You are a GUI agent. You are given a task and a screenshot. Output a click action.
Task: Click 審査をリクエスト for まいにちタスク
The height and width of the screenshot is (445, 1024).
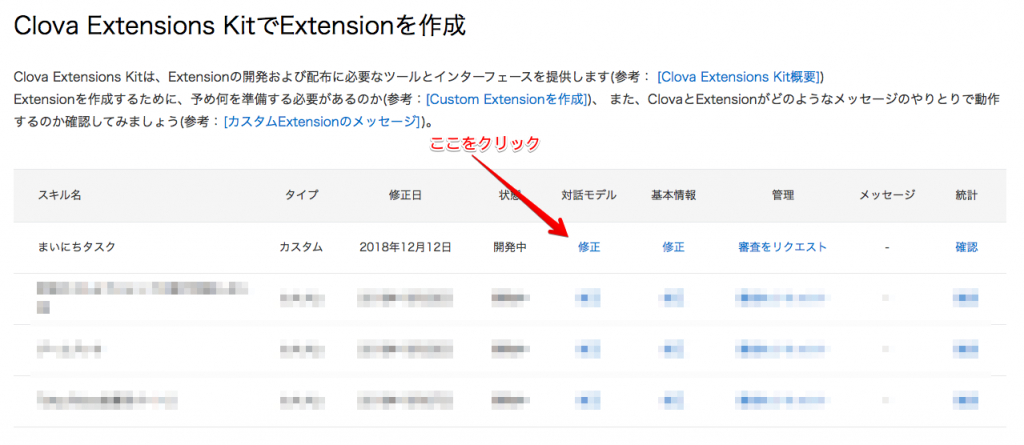click(x=782, y=247)
